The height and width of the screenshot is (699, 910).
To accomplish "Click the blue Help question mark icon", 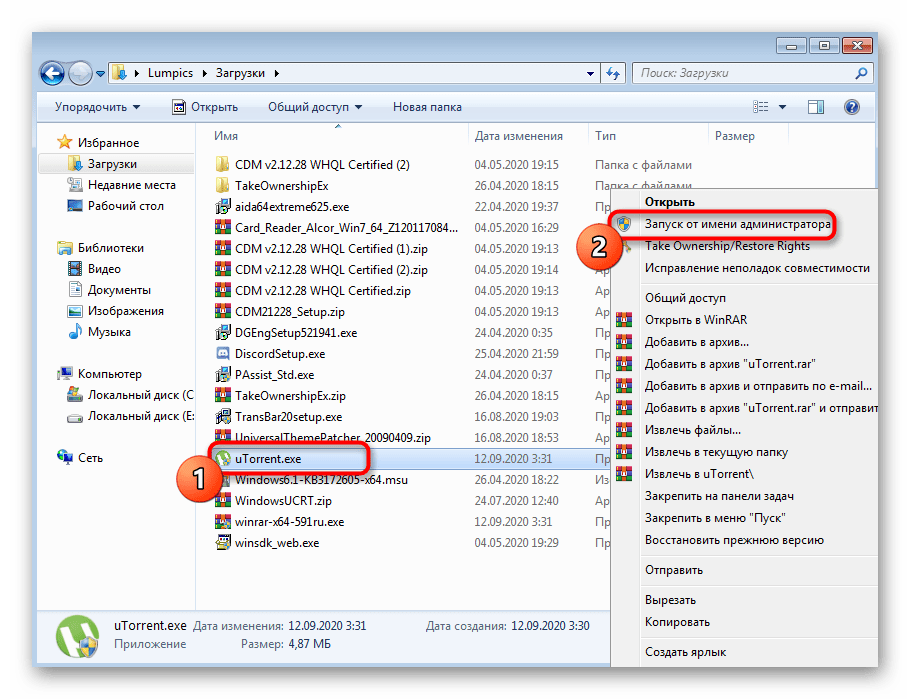I will click(x=852, y=107).
